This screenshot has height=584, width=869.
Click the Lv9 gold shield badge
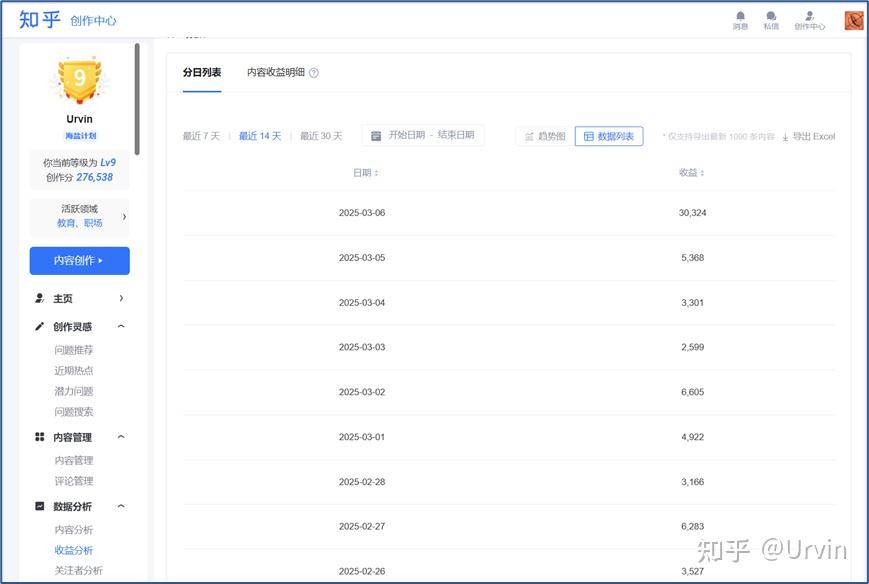(x=80, y=80)
